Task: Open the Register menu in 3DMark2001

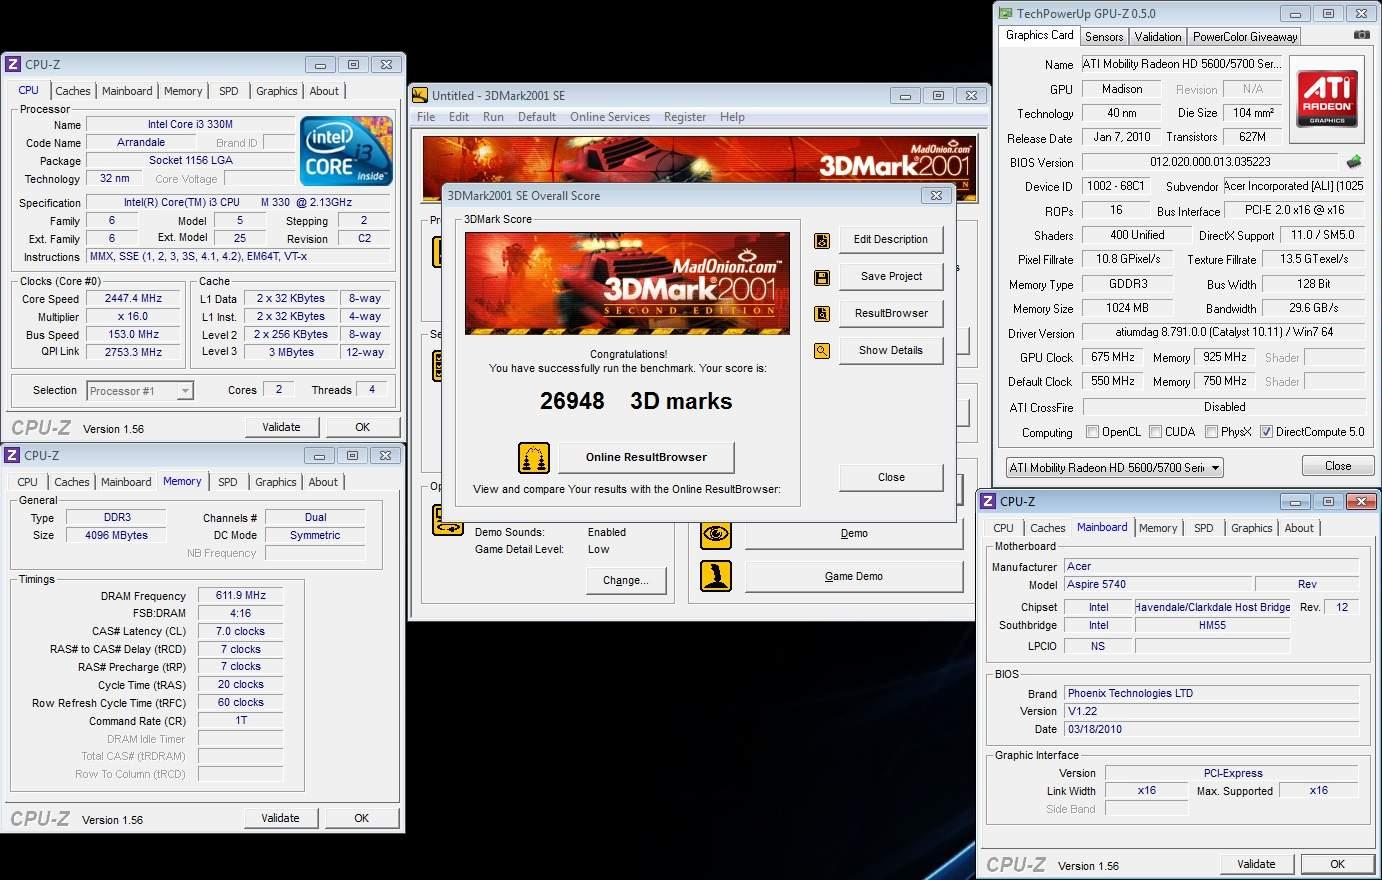Action: tap(685, 117)
